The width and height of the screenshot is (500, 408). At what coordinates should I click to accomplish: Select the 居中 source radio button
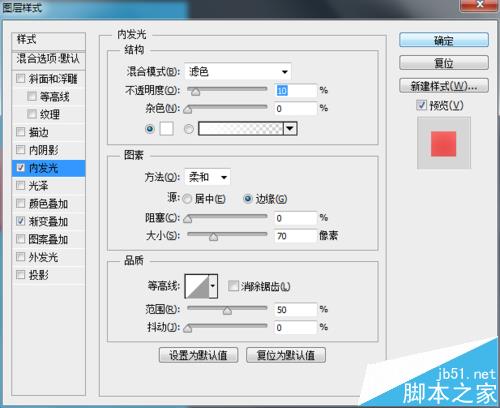[x=187, y=199]
